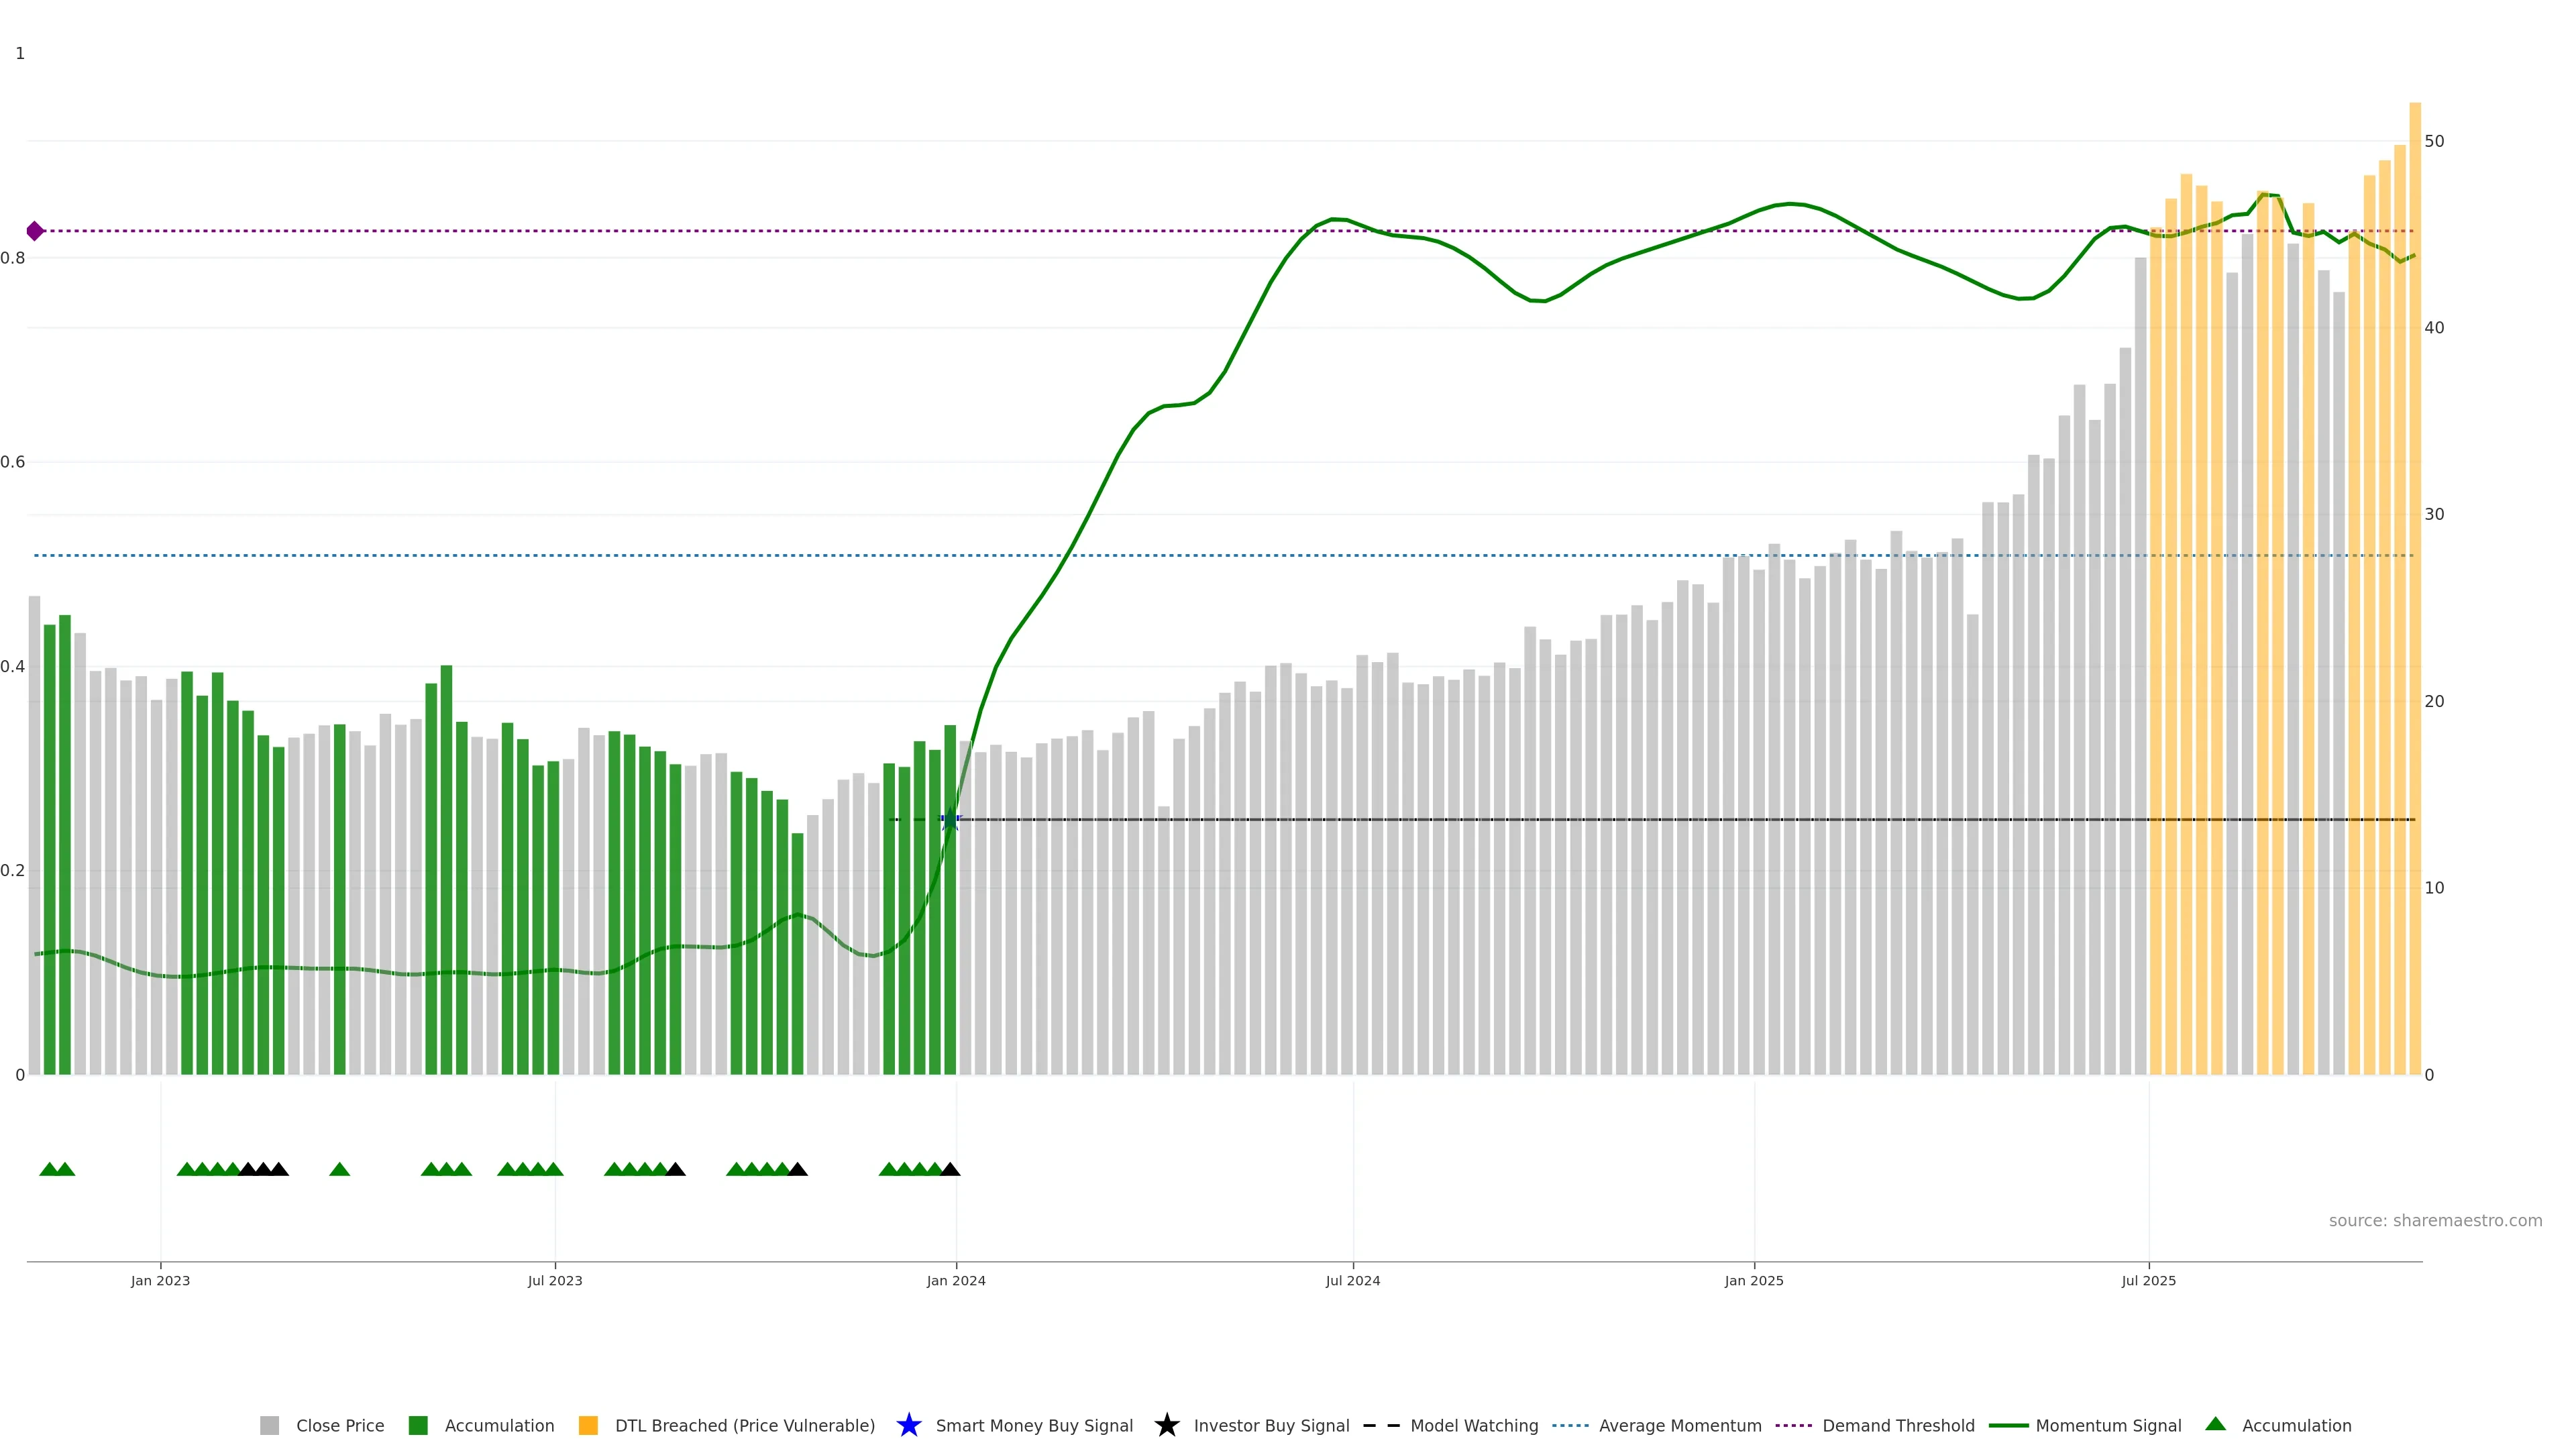
Task: Click the Jul 2025 axis label
Action: (2148, 1280)
